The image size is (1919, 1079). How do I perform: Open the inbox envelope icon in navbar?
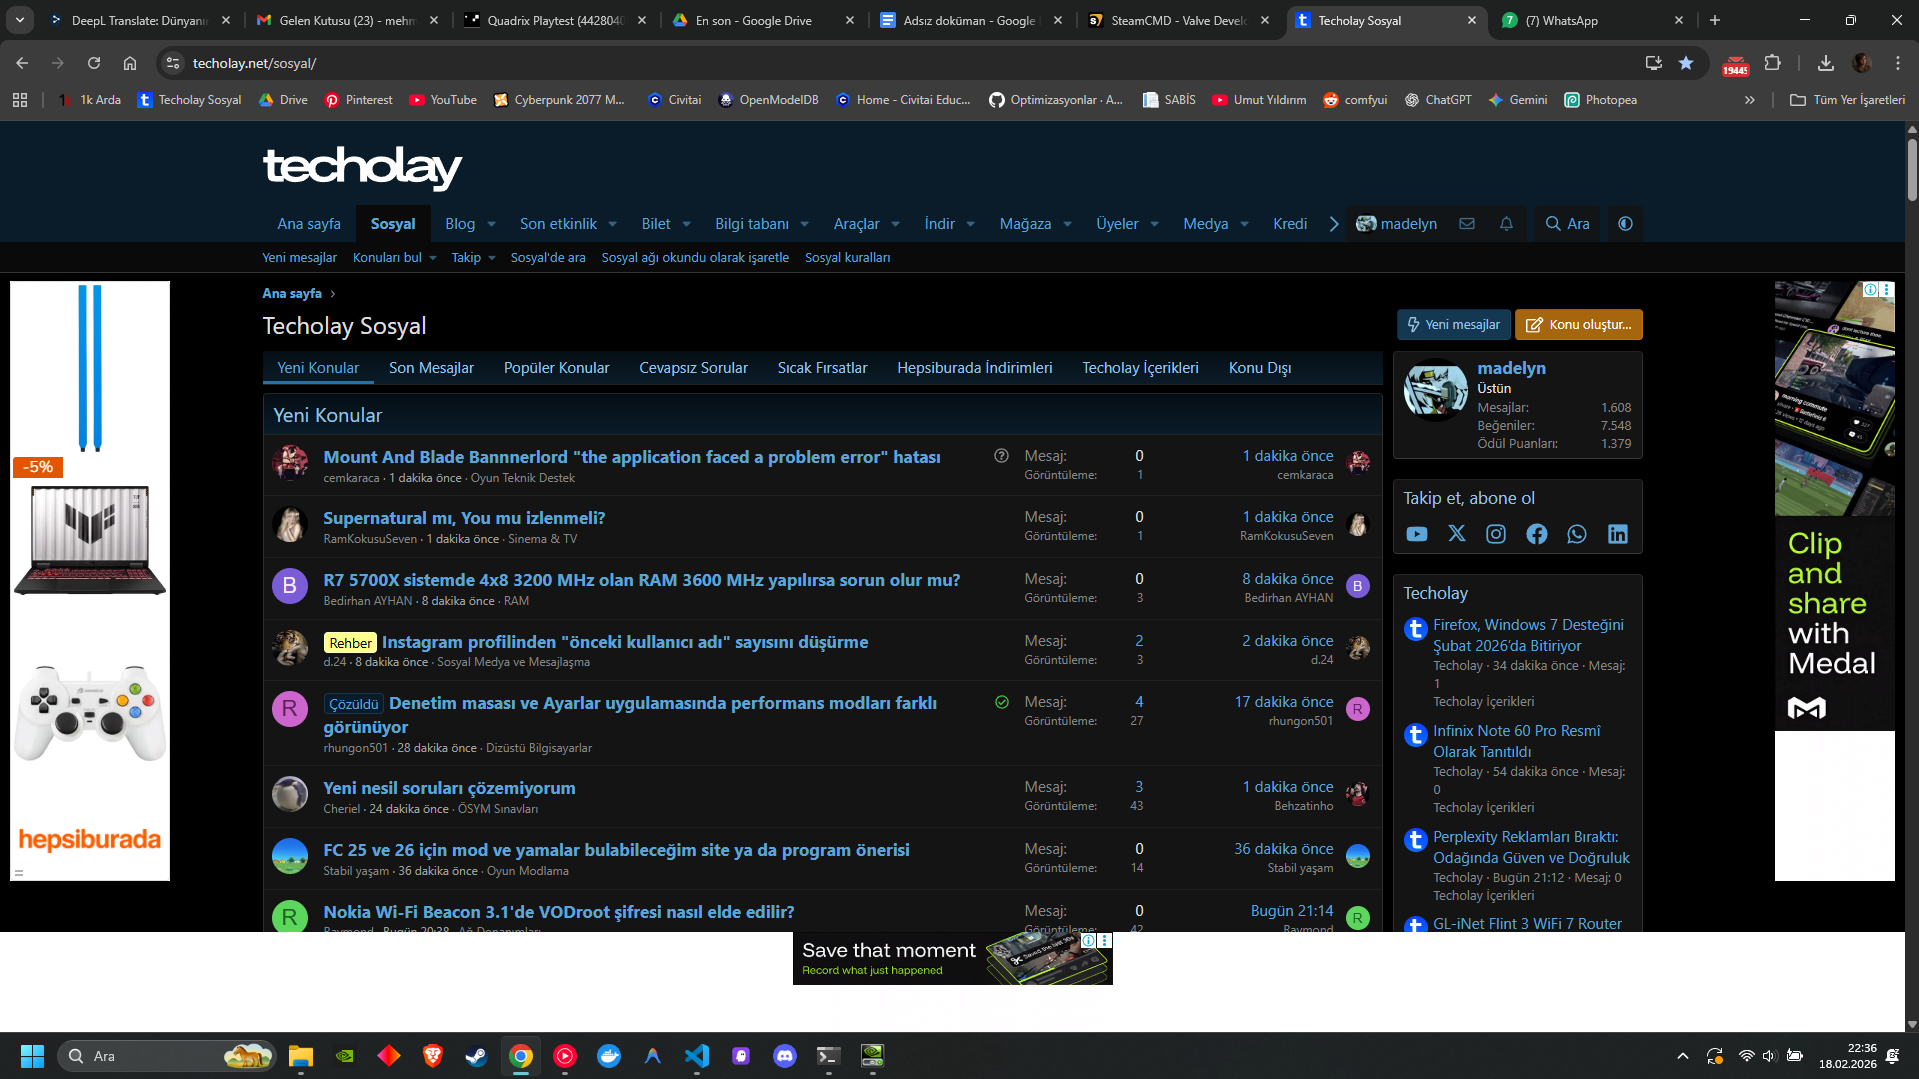click(1467, 224)
